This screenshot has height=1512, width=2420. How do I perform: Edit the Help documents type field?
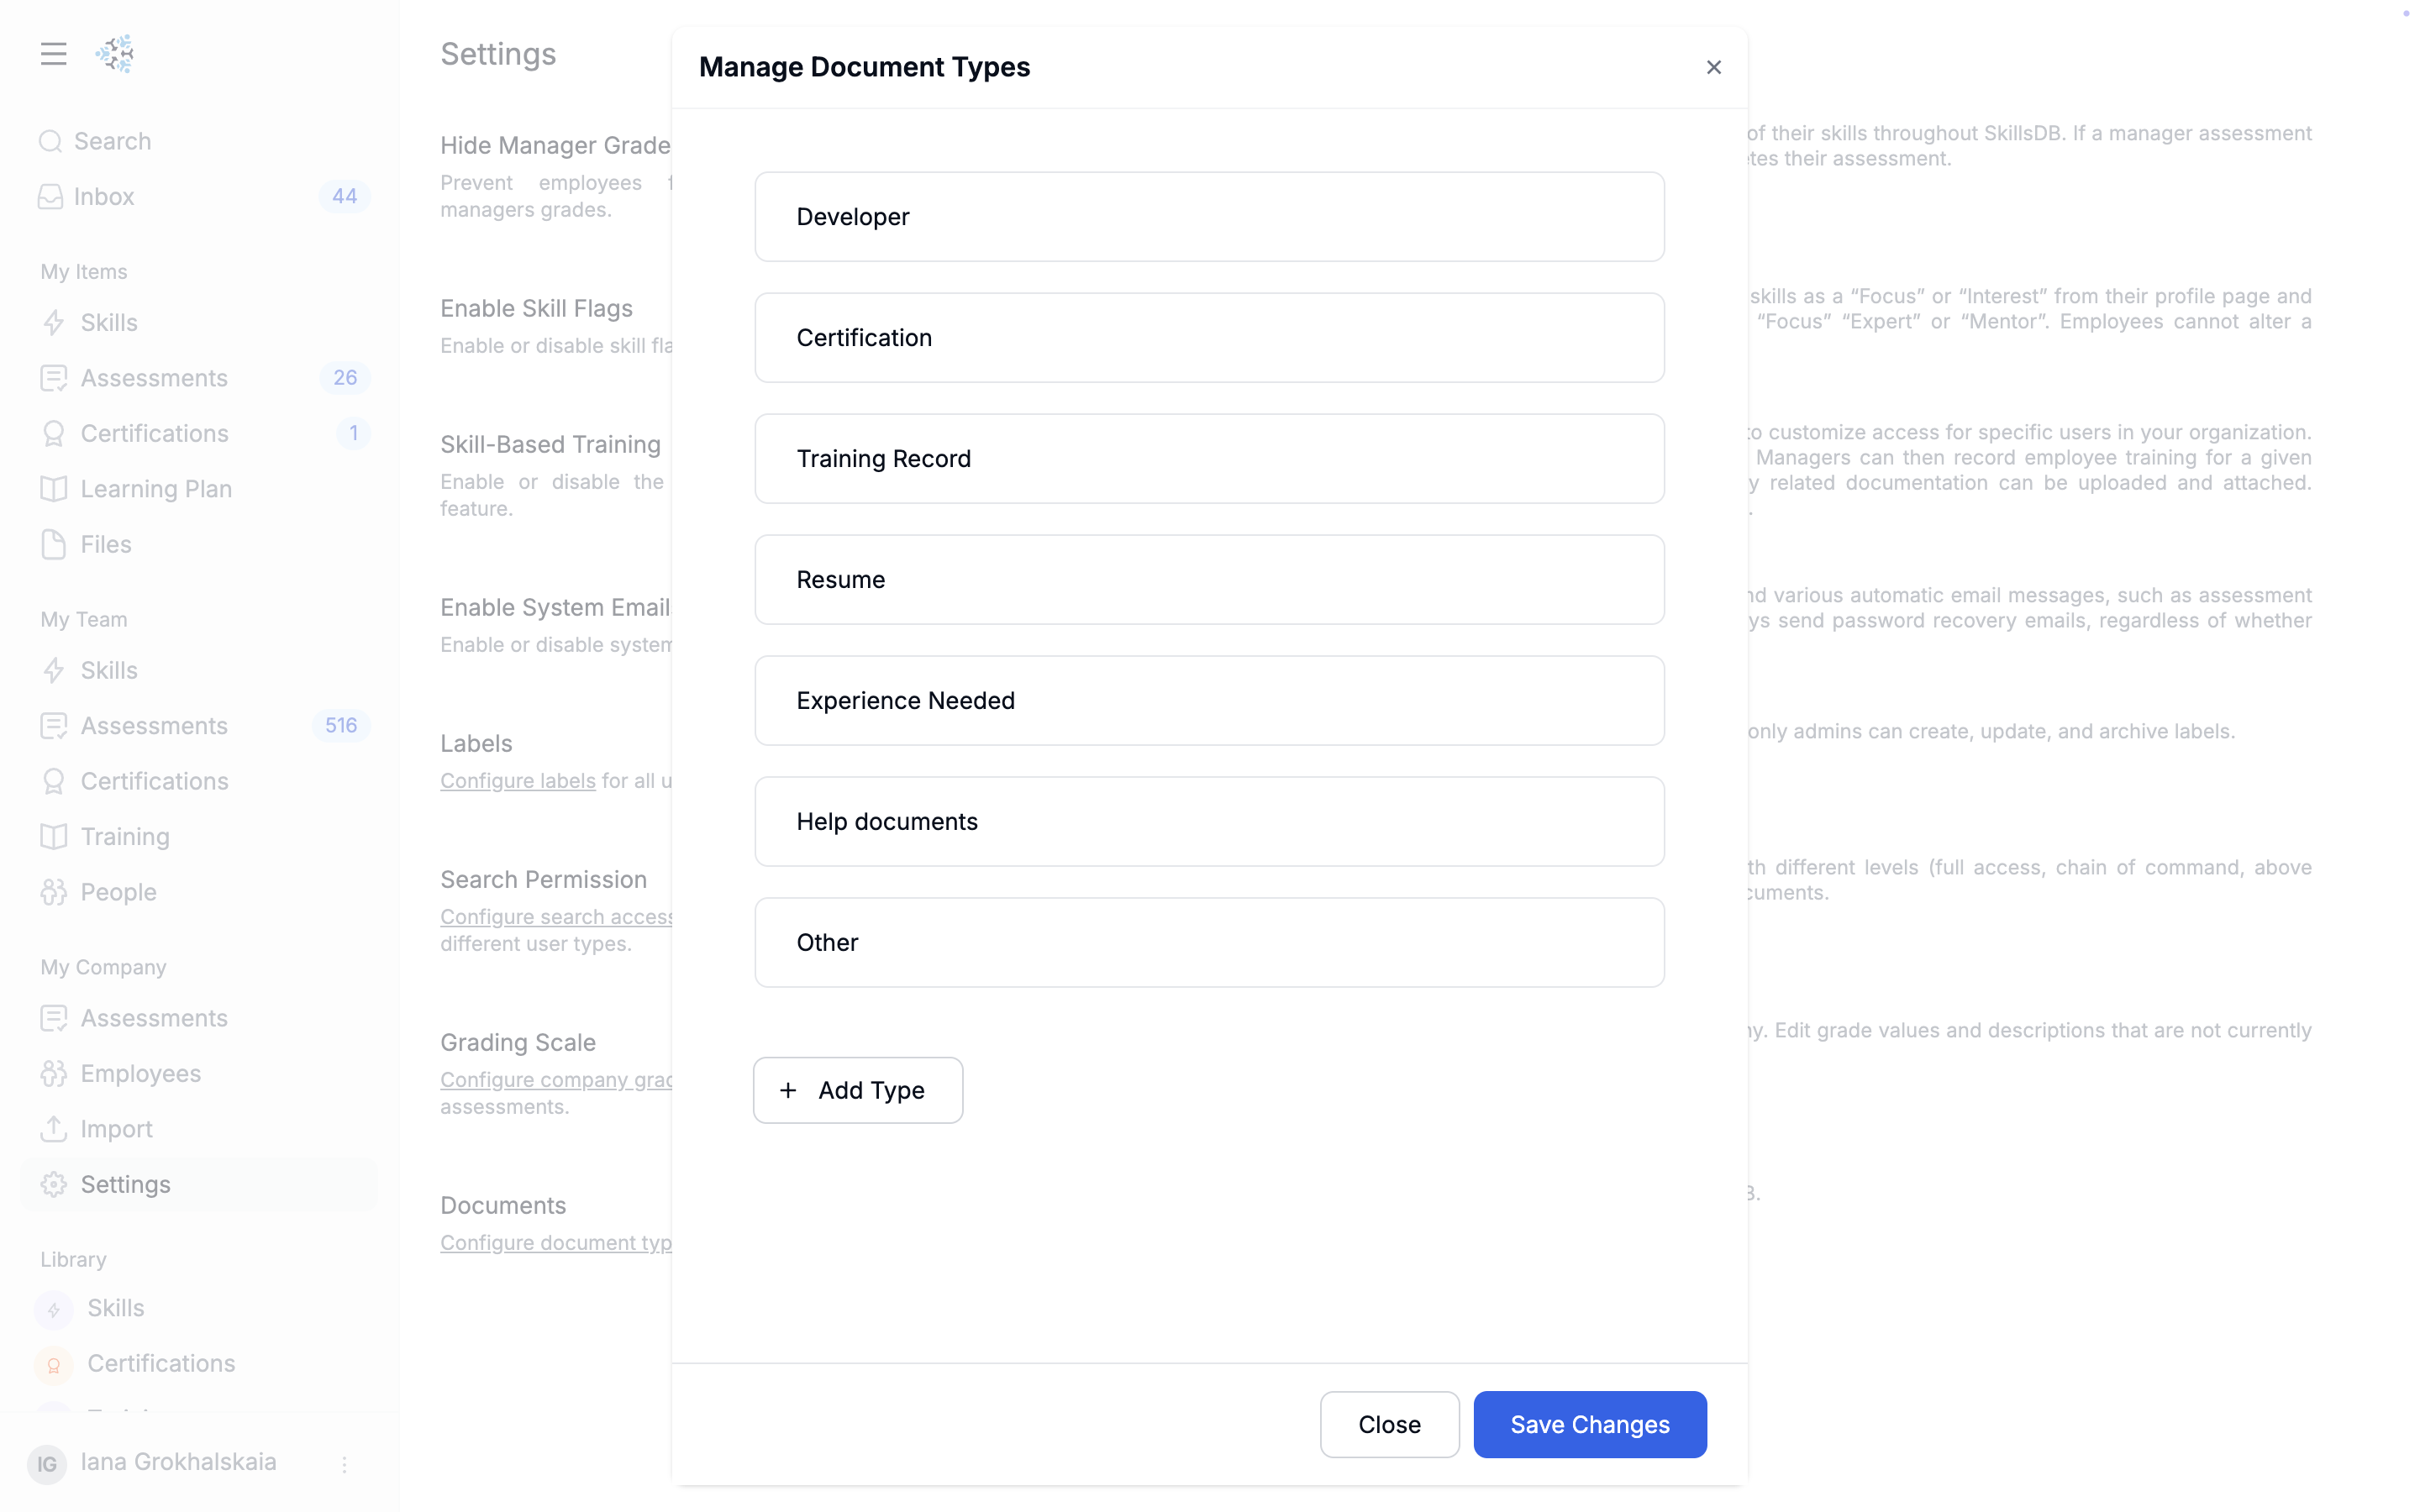(x=1209, y=822)
